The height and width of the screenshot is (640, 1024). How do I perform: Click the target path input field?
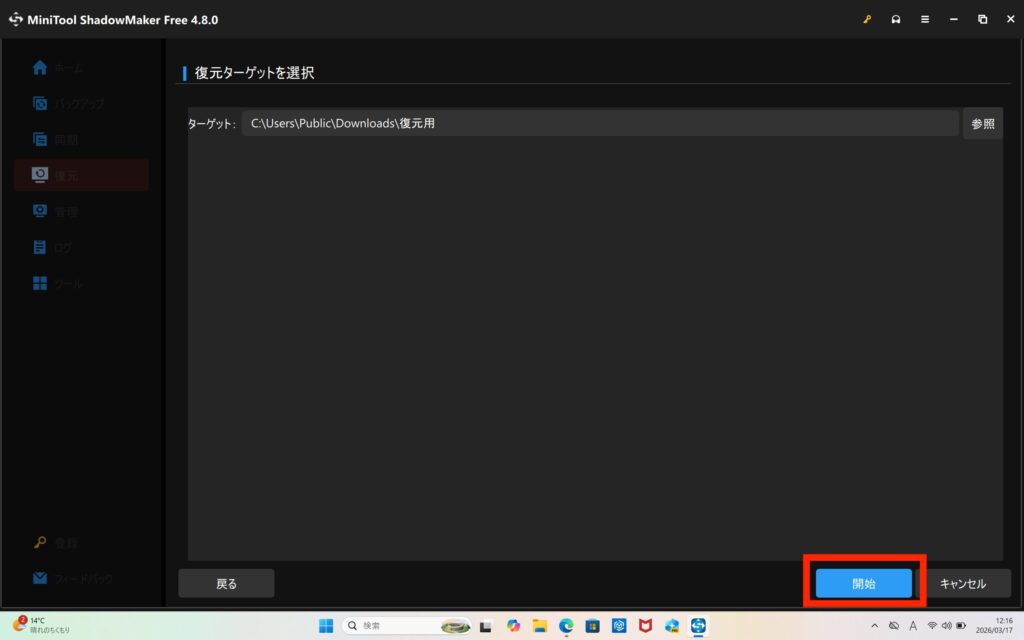600,124
